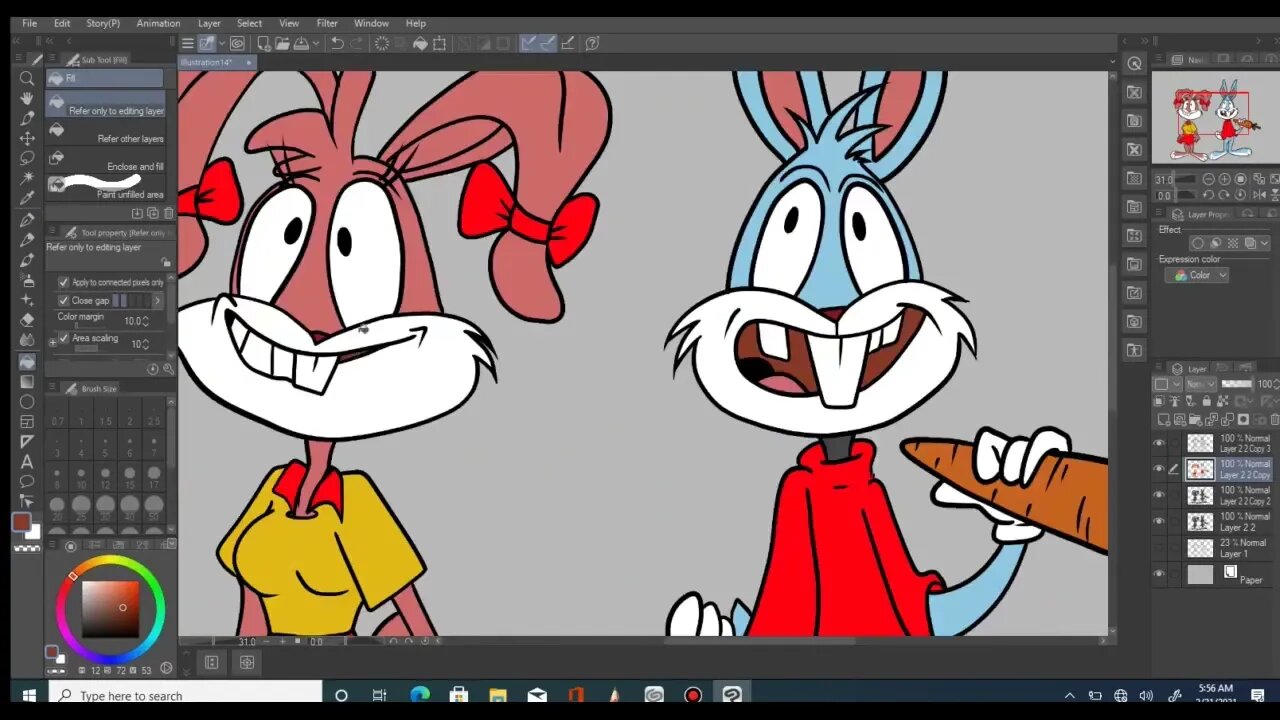The width and height of the screenshot is (1280, 720).
Task: Hide the Paper layer visibility eye
Action: coord(1159,574)
